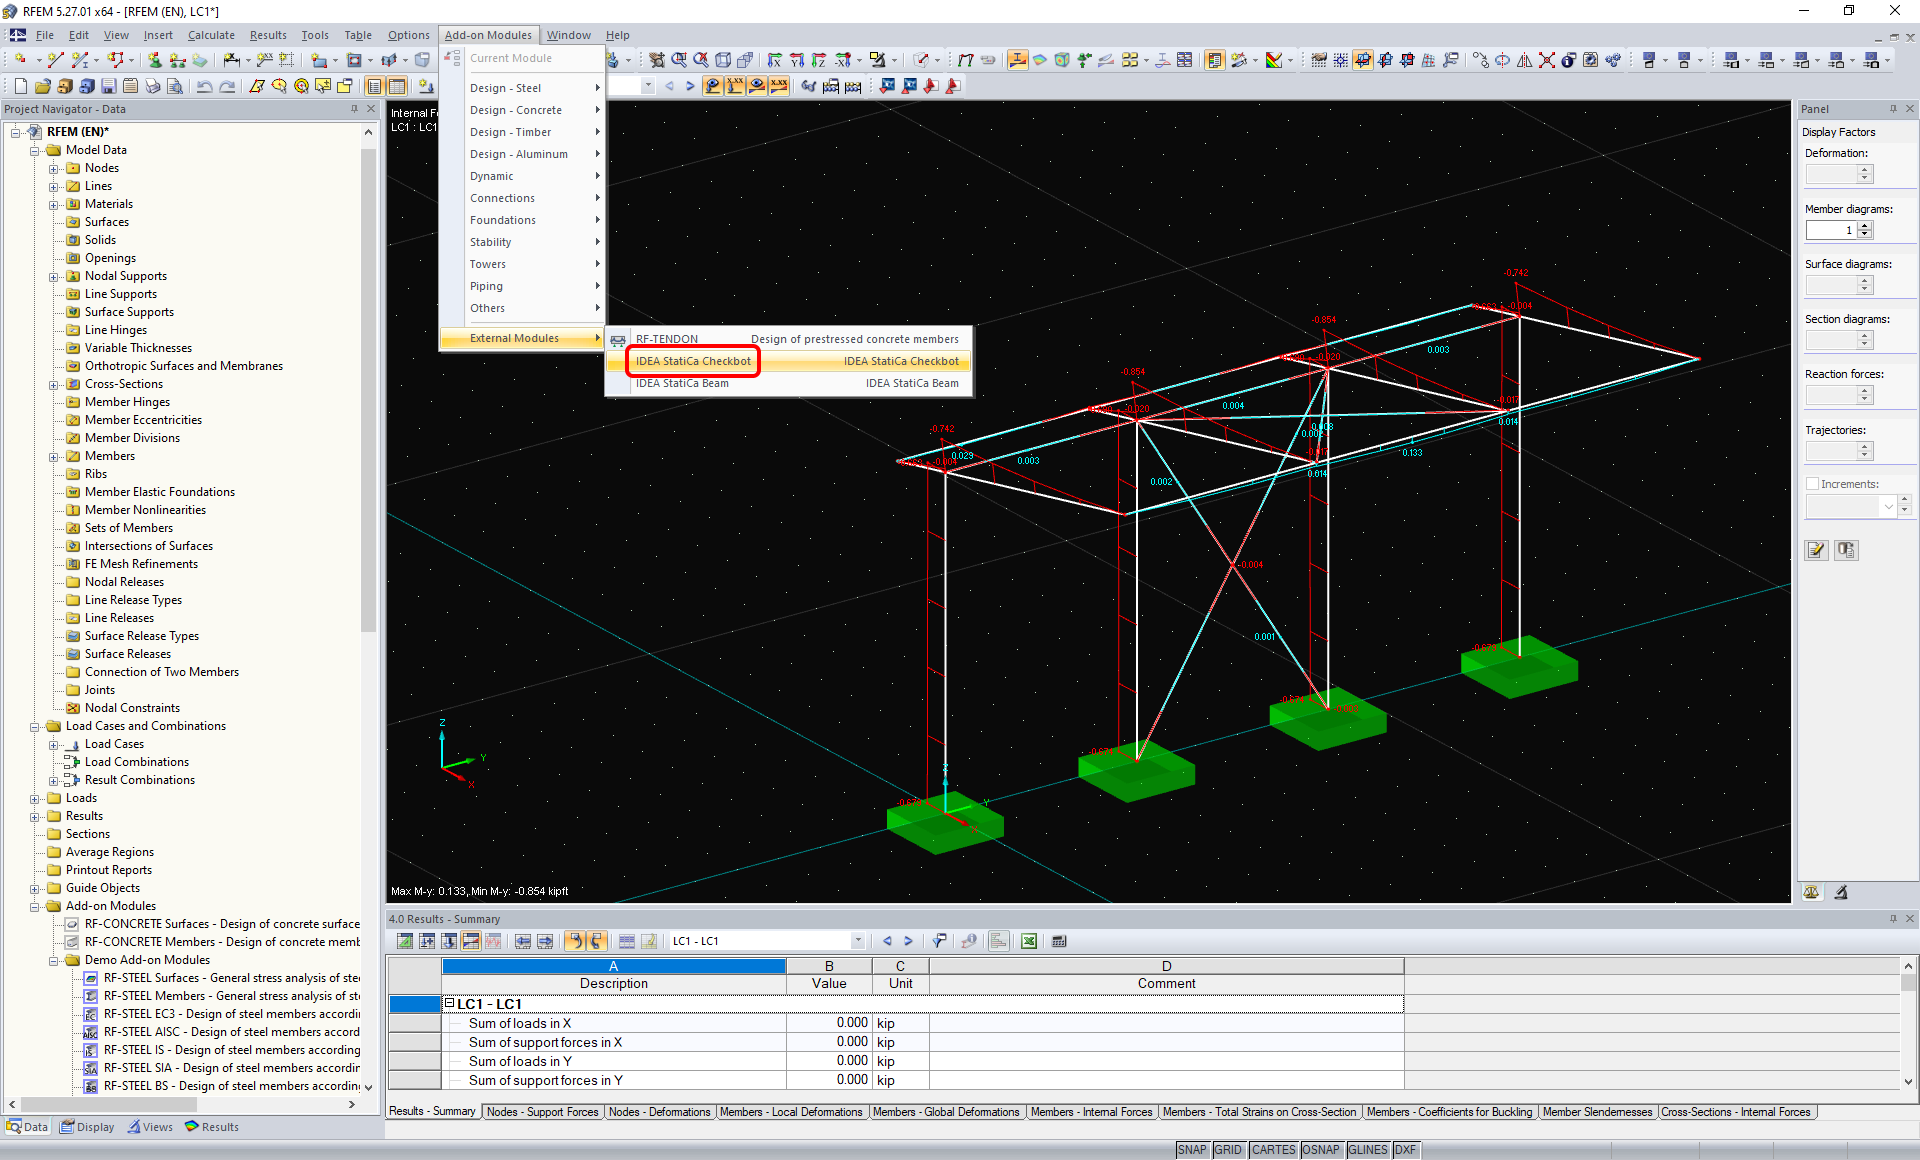Open the Display panel at the bottom left

pos(87,1126)
